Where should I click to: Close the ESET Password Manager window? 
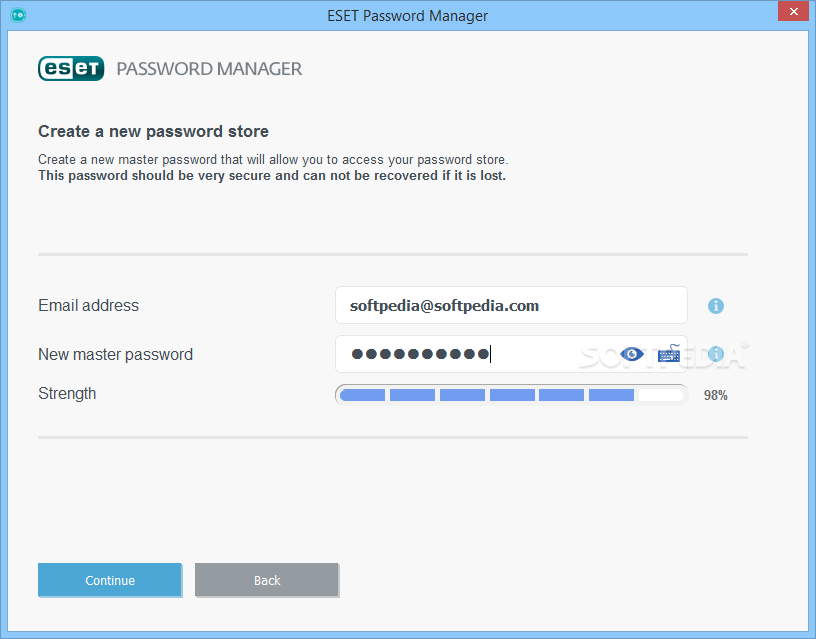(793, 11)
